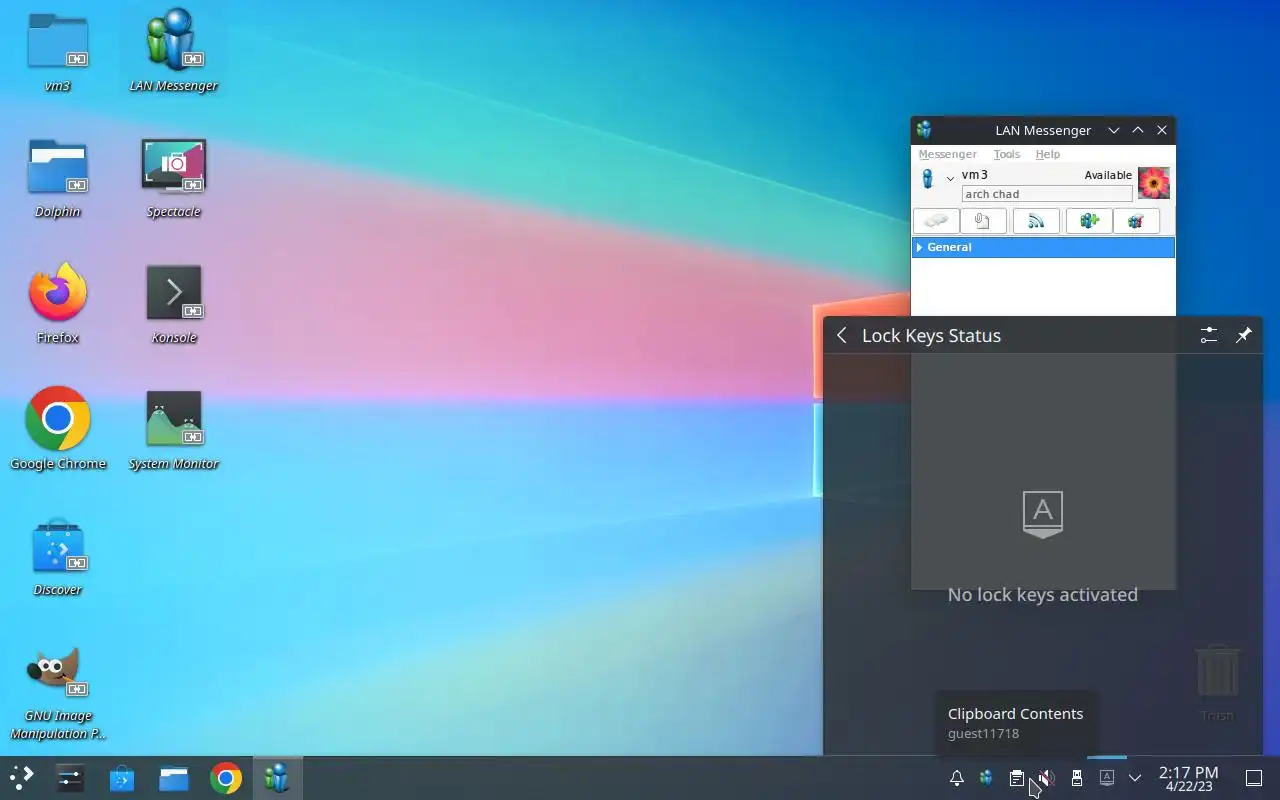Image resolution: width=1280 pixels, height=800 pixels.
Task: Click the LAN Messenger tray icon
Action: [x=986, y=778]
